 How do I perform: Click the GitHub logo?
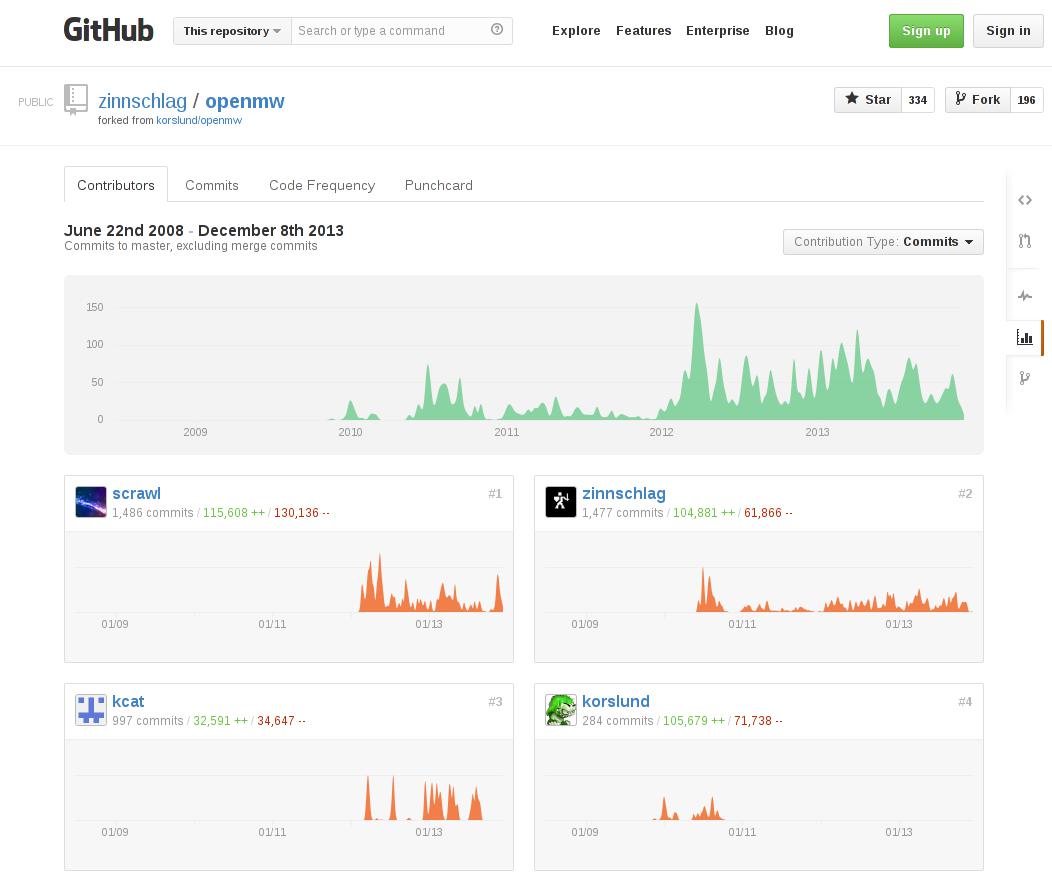(108, 30)
